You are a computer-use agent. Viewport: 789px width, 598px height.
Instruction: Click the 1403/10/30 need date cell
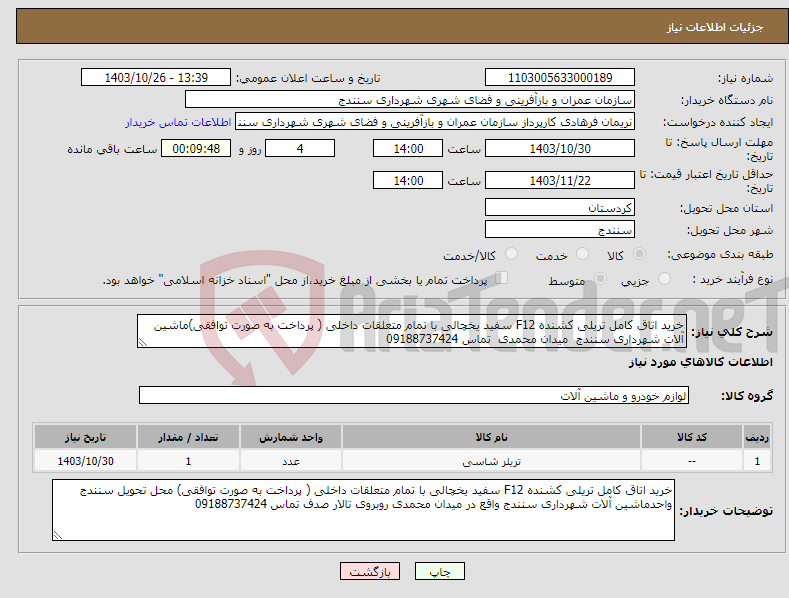(x=86, y=461)
